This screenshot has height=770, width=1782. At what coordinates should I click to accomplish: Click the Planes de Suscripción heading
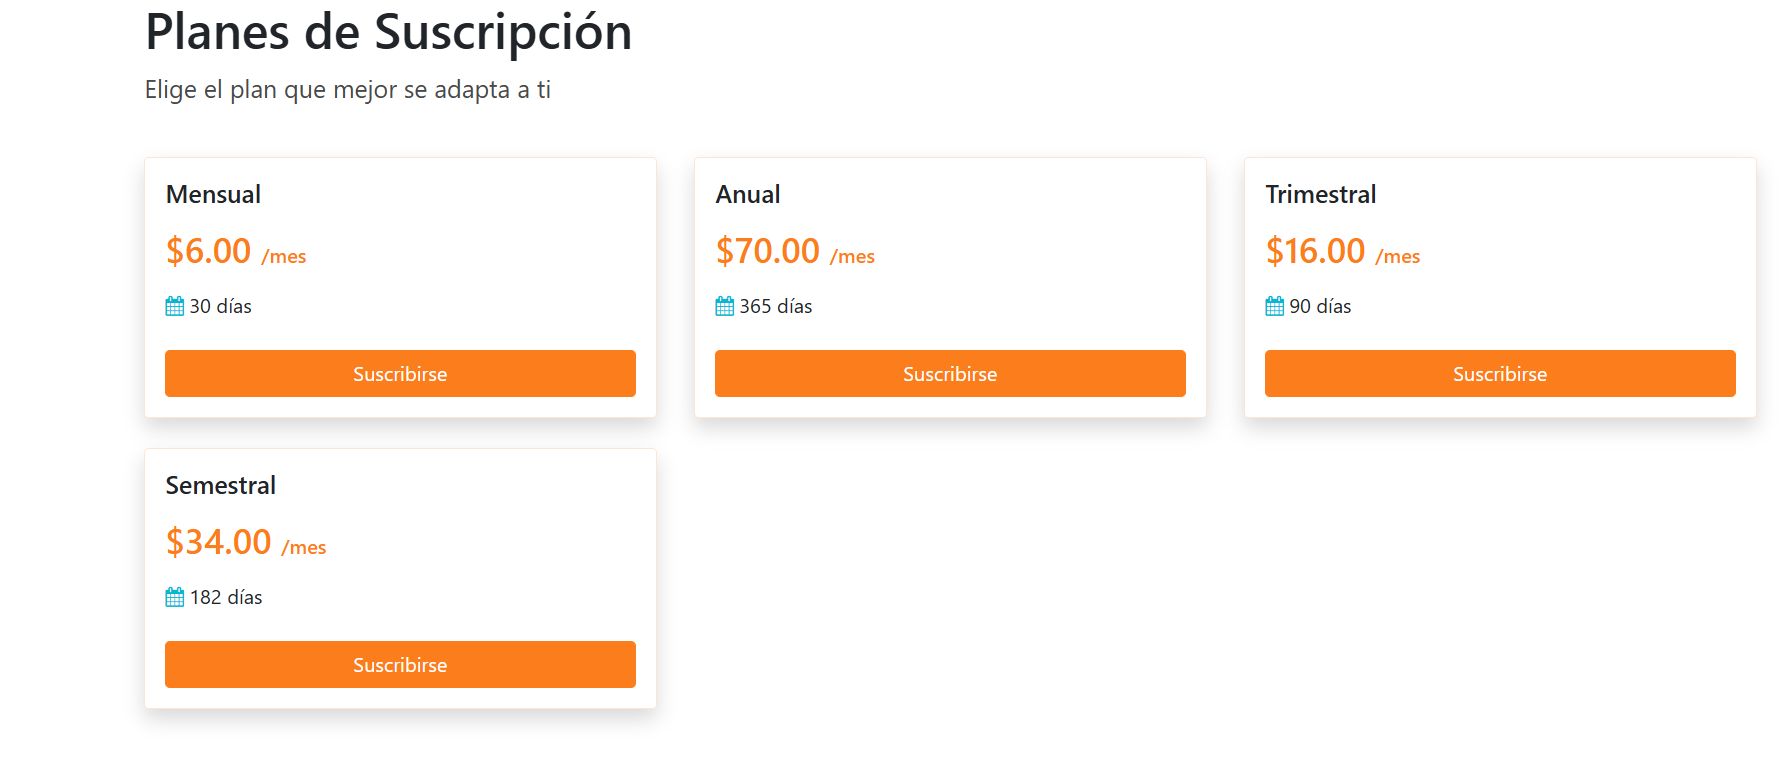[x=389, y=32]
